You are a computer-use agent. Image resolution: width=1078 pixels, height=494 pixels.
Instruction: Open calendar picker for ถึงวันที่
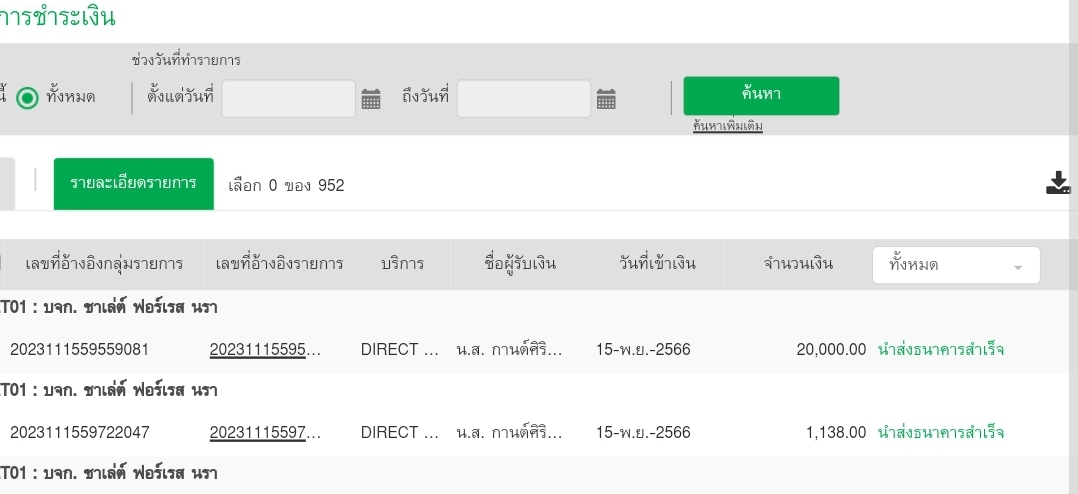[x=606, y=99]
